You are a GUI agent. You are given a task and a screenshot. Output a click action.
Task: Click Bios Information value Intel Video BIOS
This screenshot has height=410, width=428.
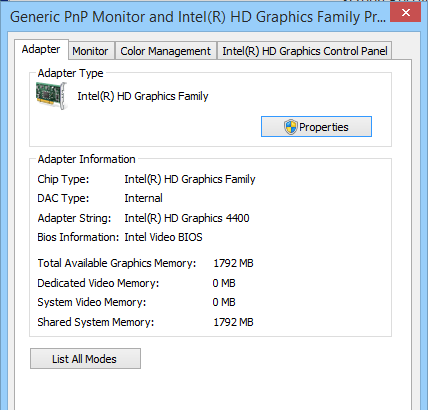coord(163,237)
